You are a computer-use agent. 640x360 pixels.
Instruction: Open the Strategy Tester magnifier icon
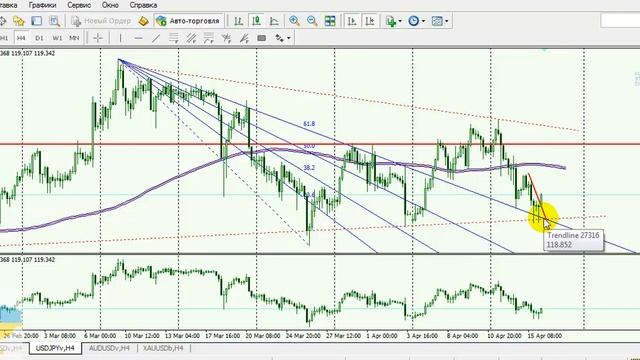click(54, 21)
